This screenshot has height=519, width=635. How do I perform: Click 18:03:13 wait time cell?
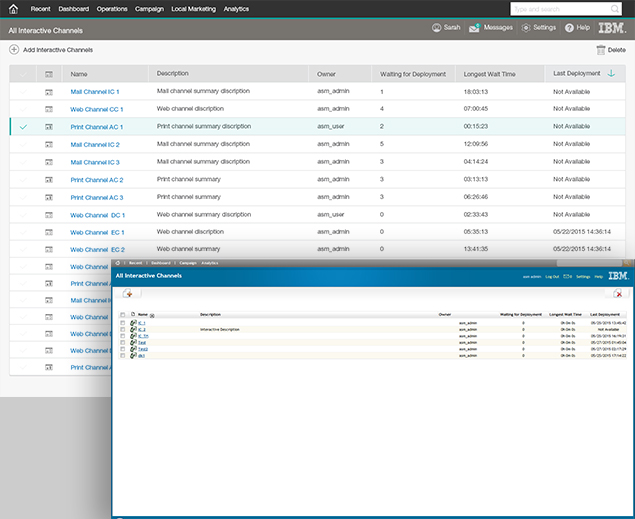pos(475,92)
